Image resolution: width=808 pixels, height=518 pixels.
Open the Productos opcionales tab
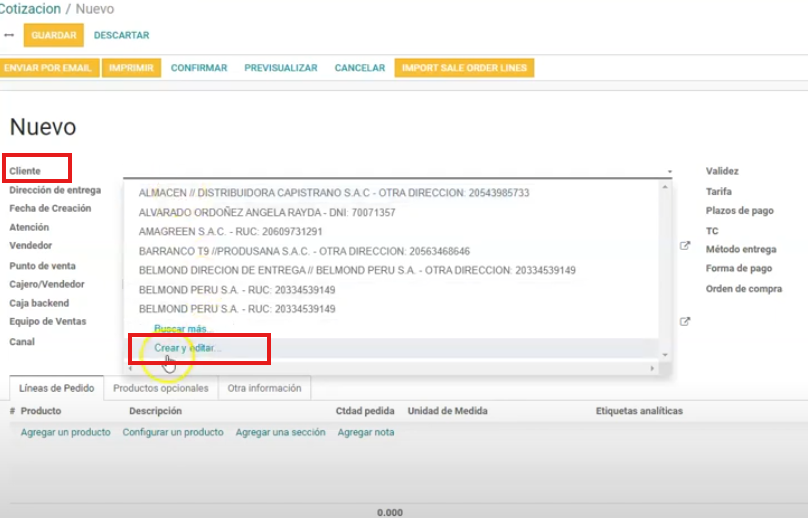point(161,388)
